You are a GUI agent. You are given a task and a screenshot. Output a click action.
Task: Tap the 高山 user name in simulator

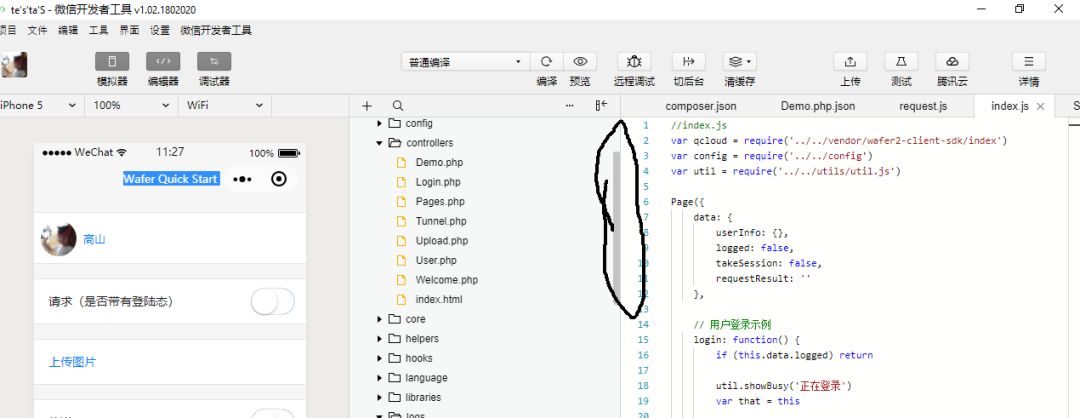94,240
